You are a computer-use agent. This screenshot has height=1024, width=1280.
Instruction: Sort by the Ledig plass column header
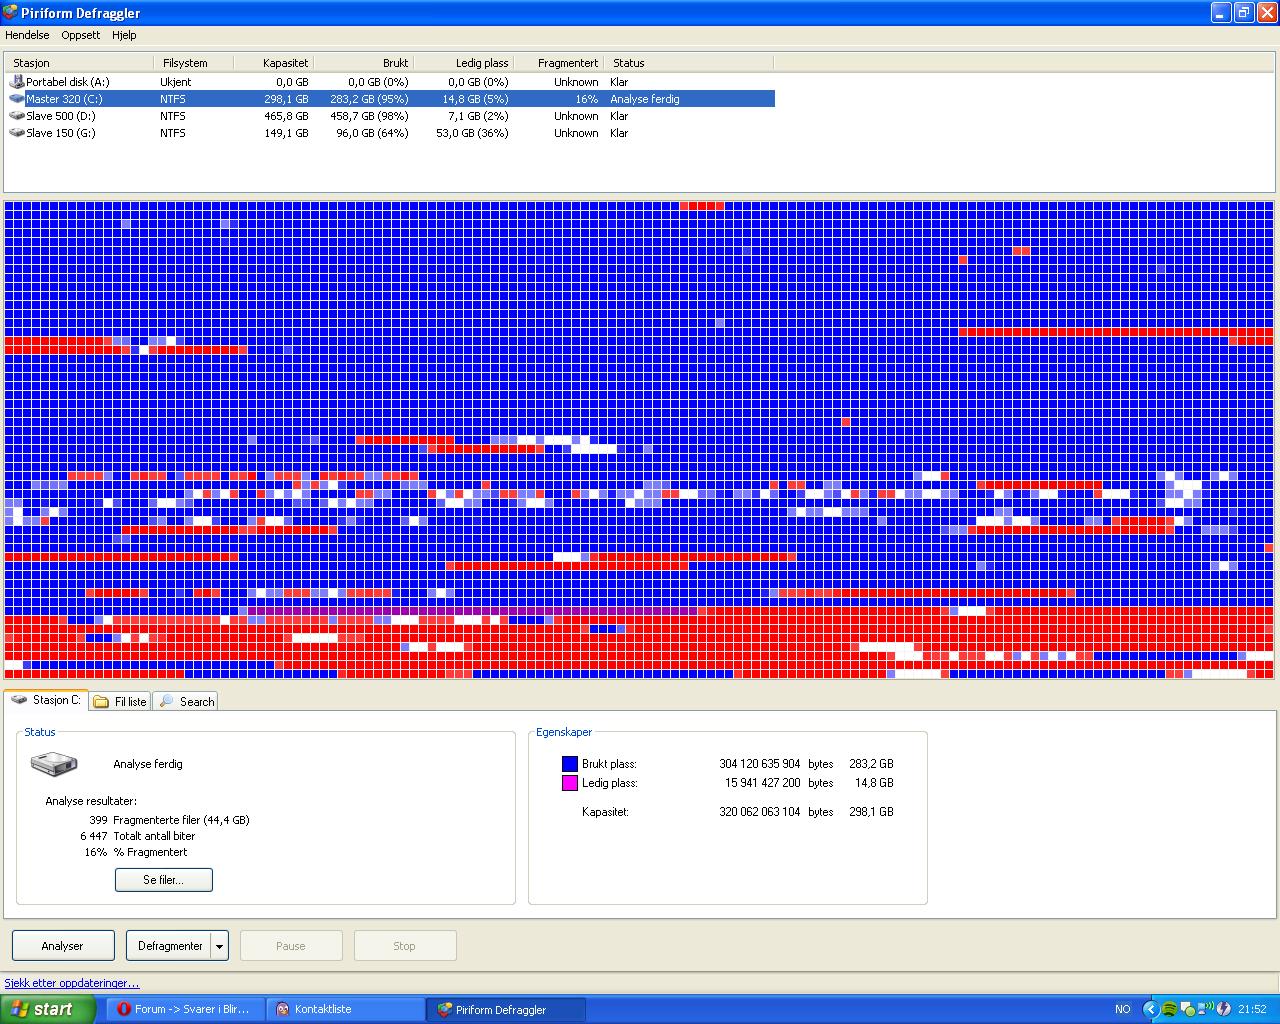click(464, 63)
